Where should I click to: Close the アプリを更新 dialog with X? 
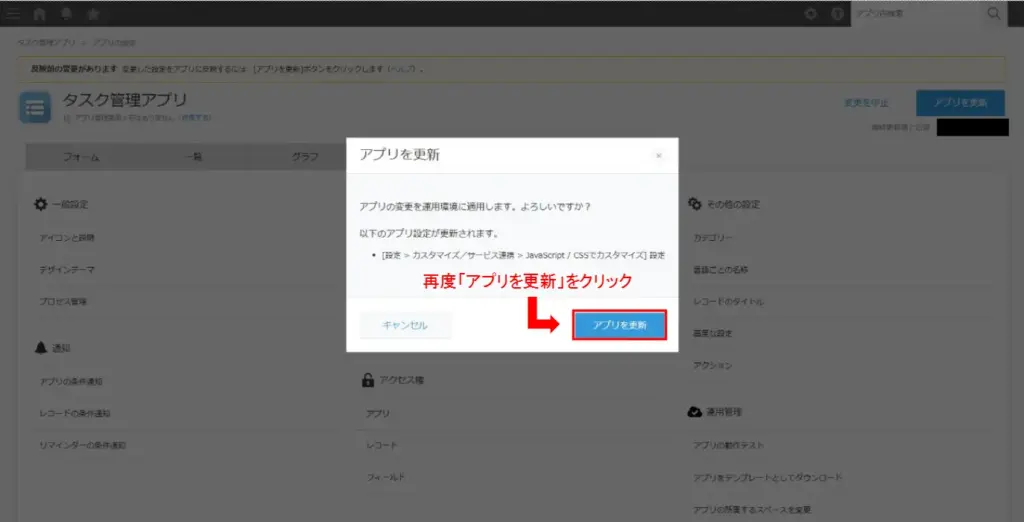(658, 155)
